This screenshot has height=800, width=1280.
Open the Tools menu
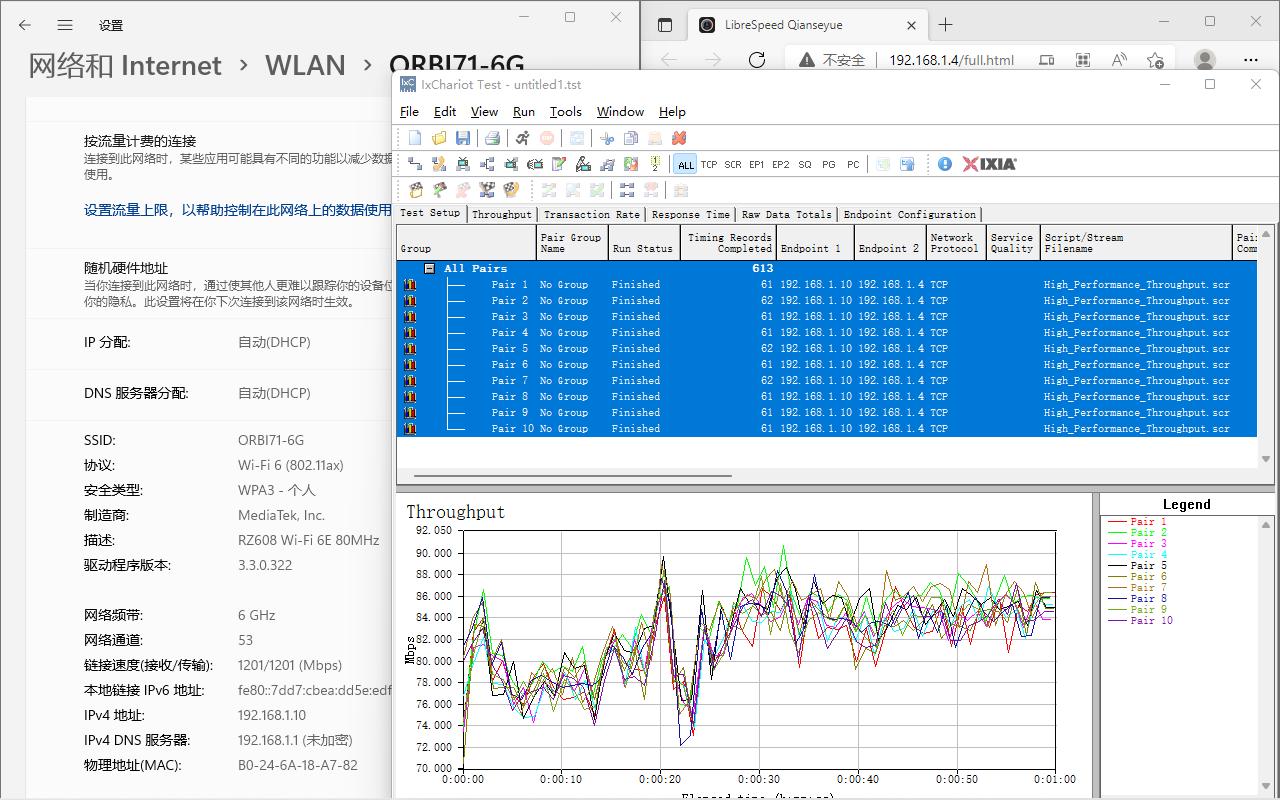[565, 112]
